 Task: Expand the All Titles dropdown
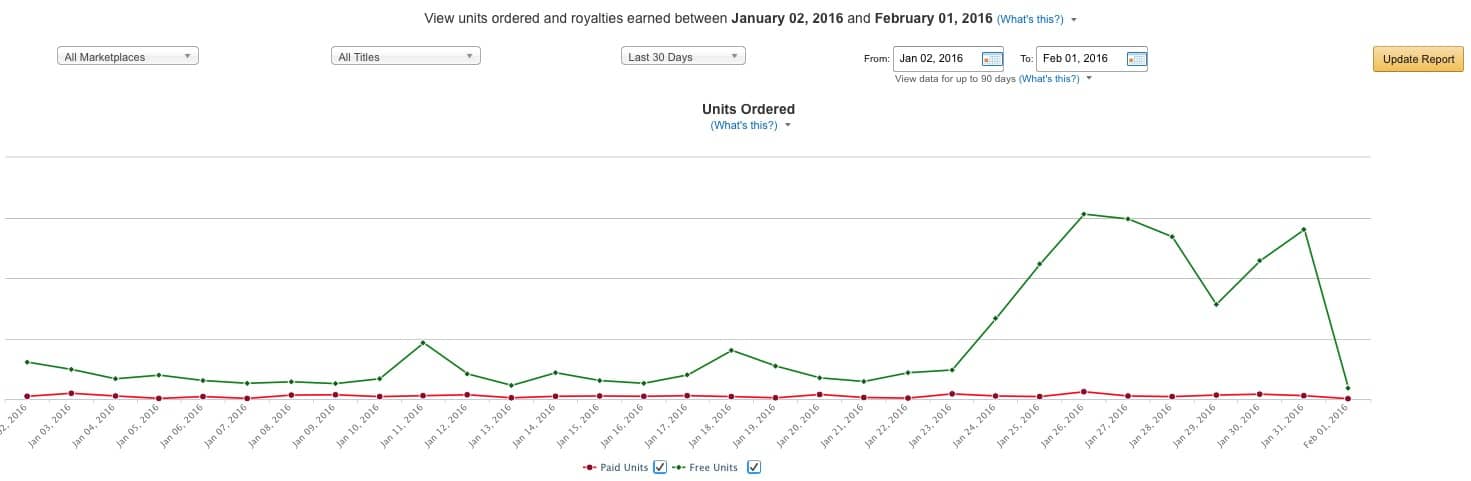(x=406, y=57)
